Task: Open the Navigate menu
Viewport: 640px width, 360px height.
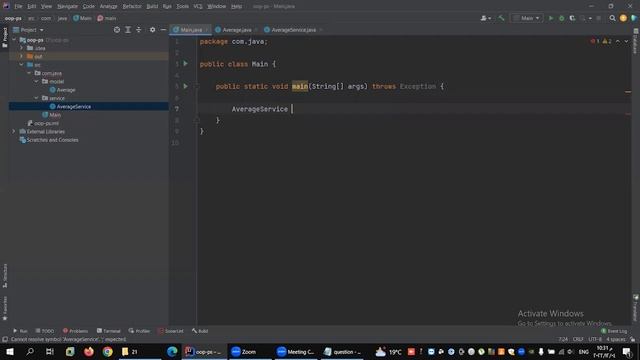Action: tap(67, 7)
